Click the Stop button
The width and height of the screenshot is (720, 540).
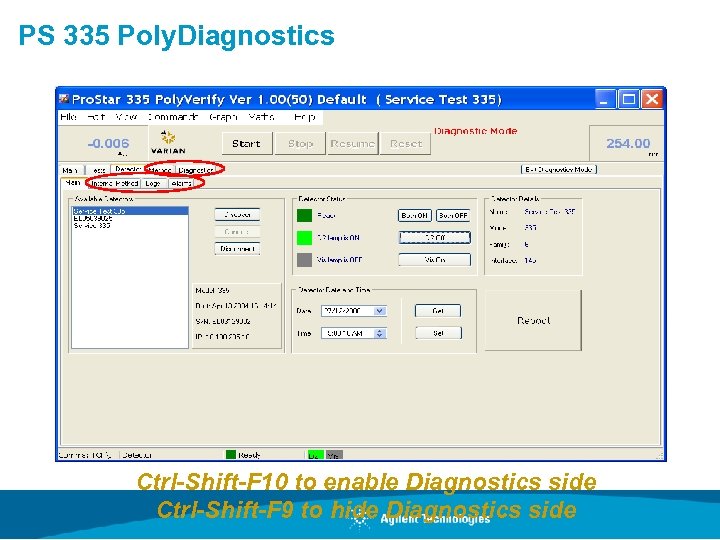pos(300,144)
